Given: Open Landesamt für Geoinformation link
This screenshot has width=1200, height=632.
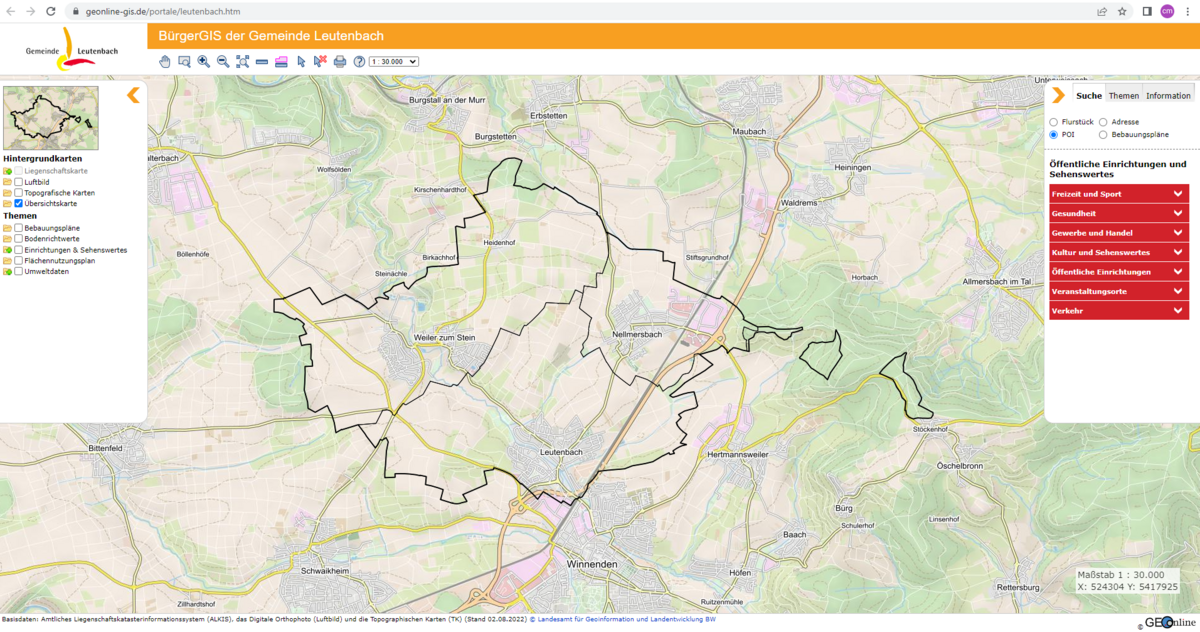Looking at the screenshot, I should coord(622,619).
